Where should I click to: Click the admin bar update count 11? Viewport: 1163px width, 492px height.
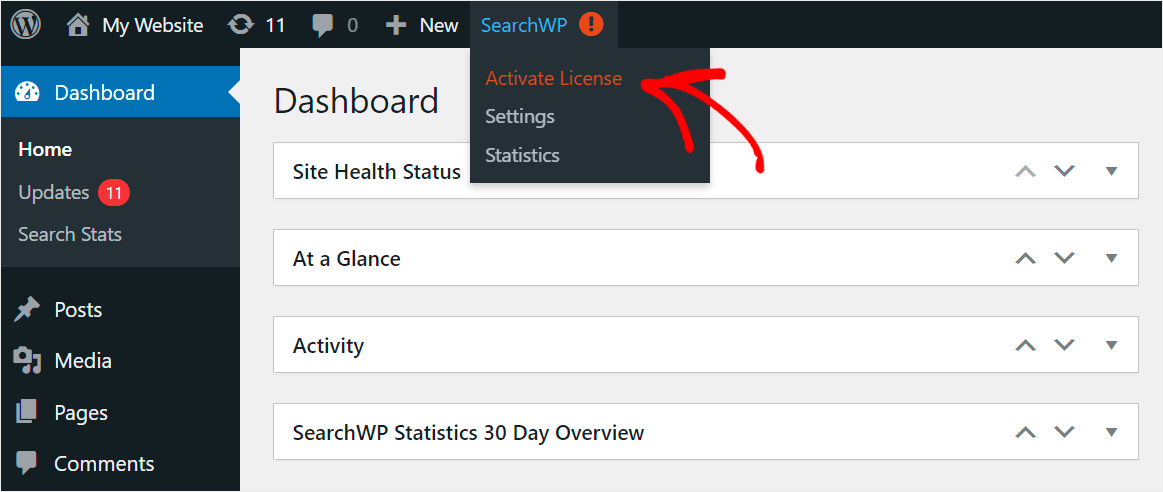pyautogui.click(x=275, y=25)
